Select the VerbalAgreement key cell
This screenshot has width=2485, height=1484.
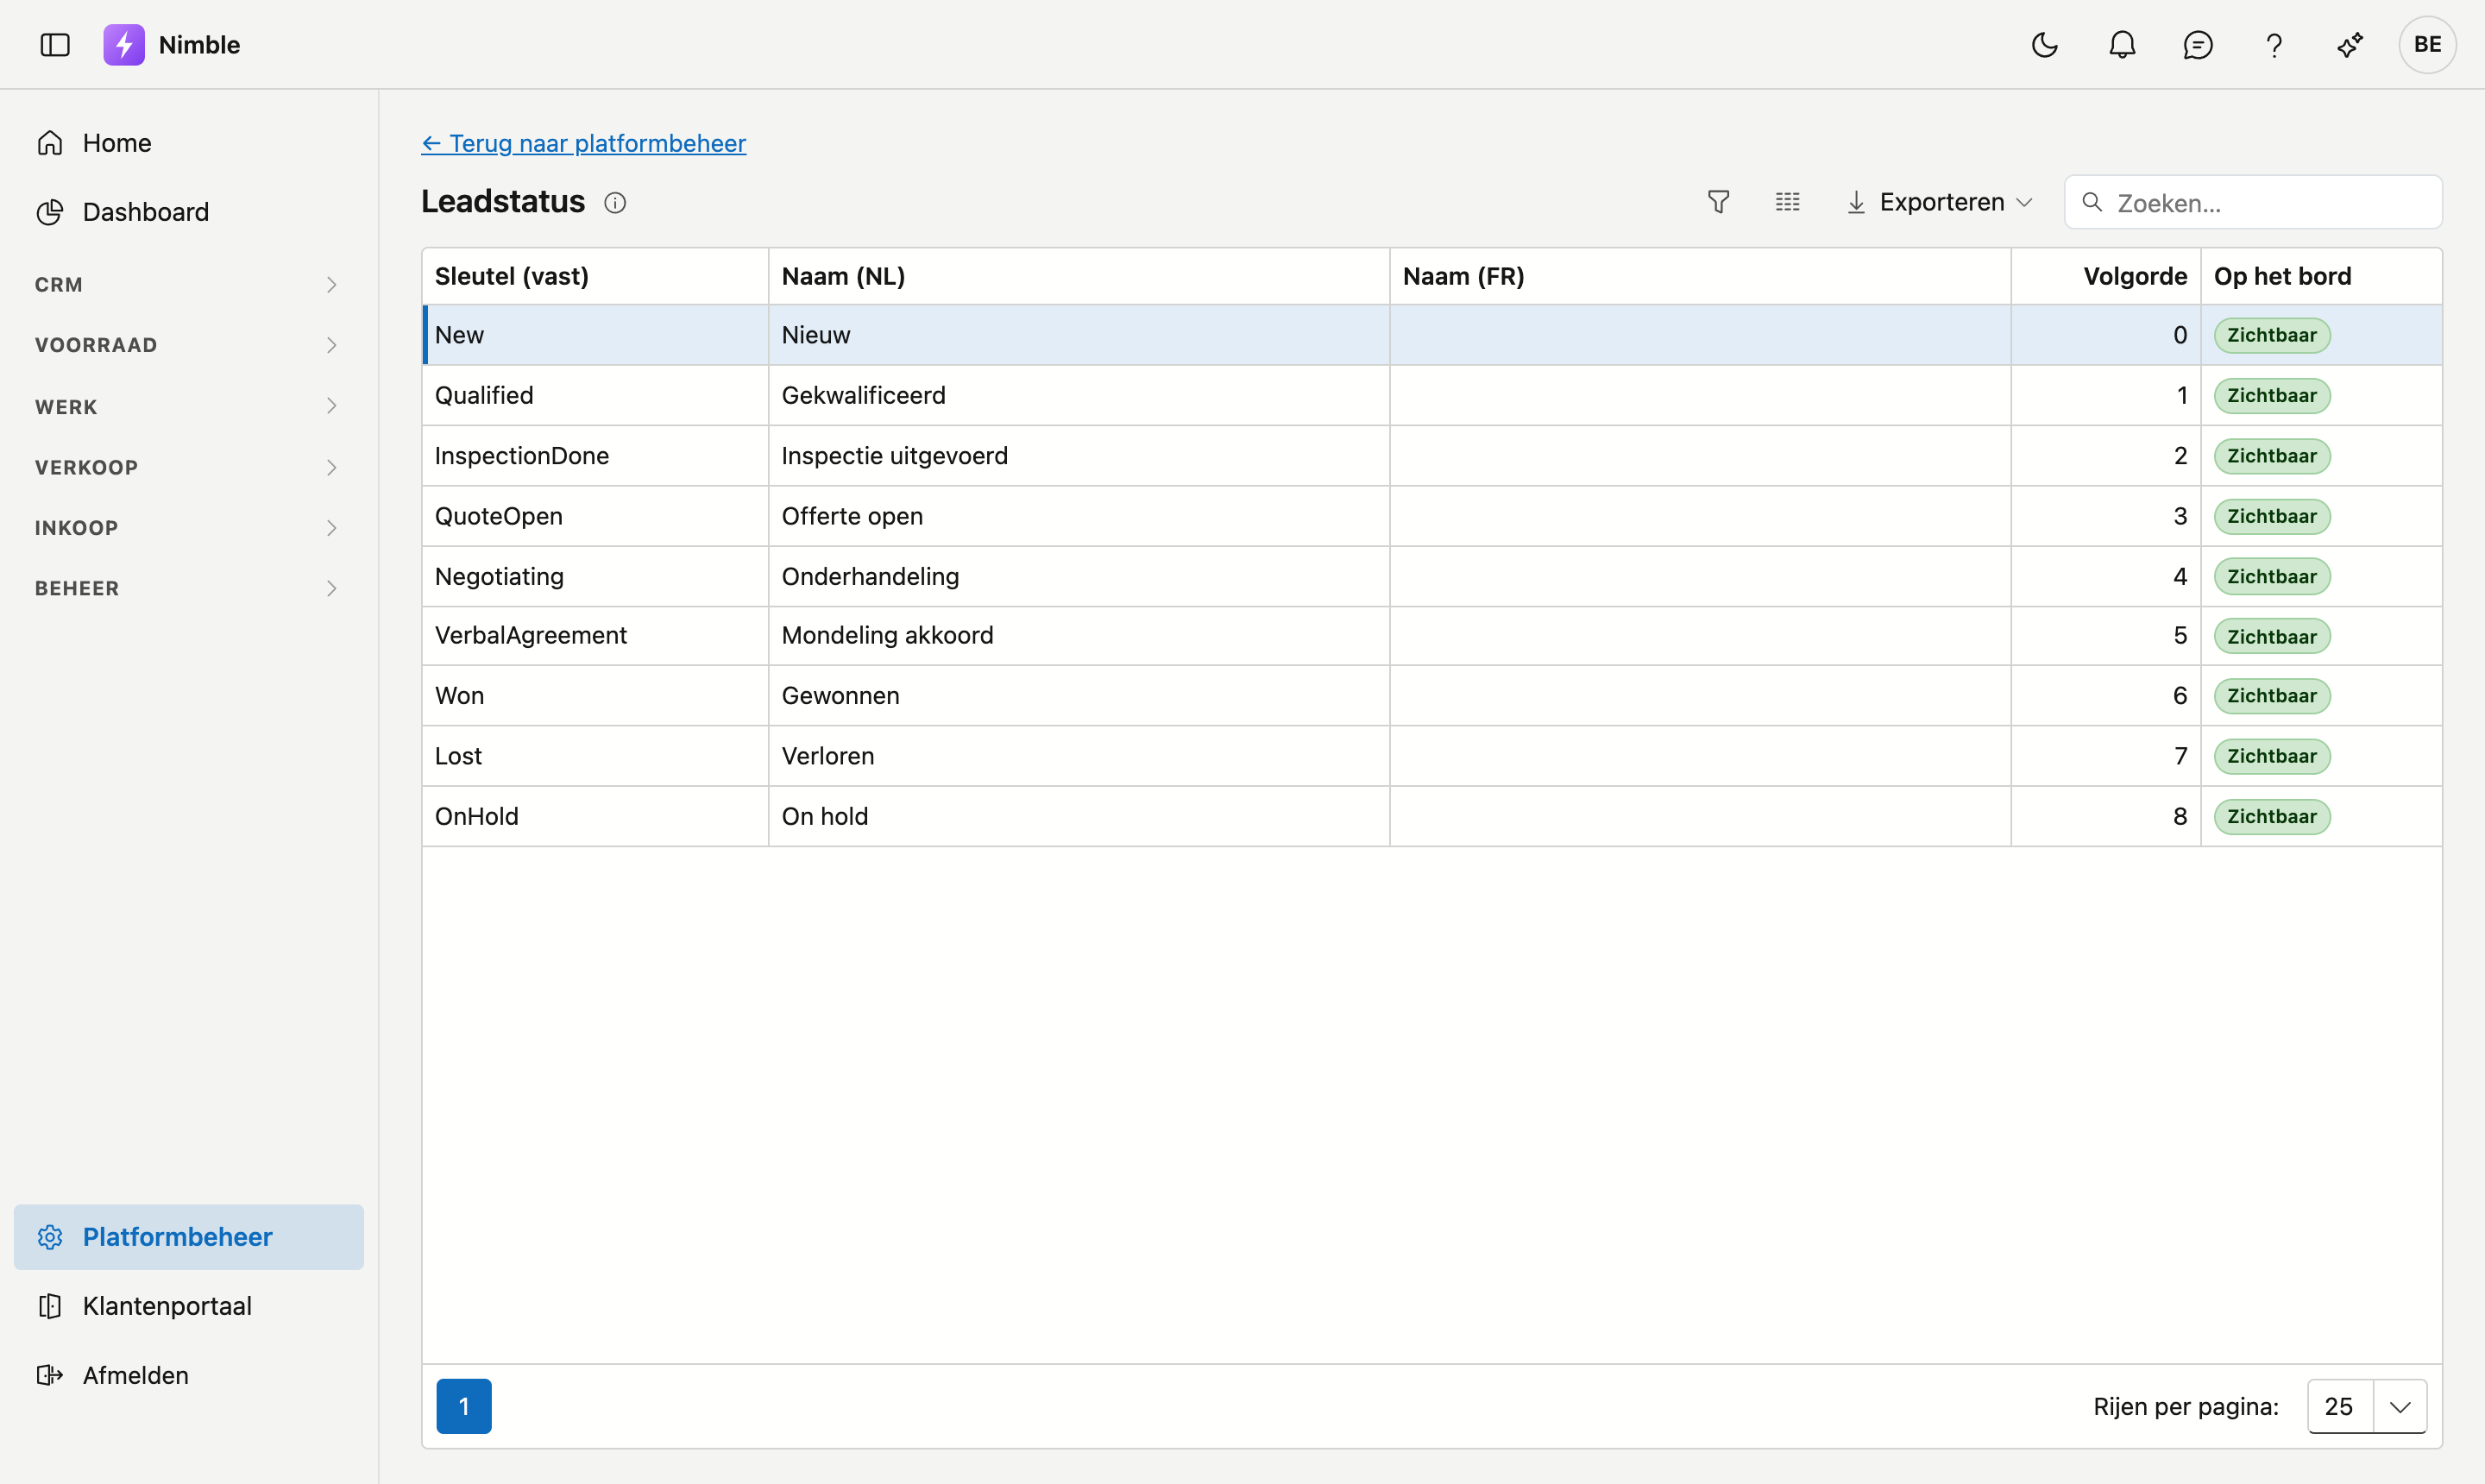click(595, 636)
